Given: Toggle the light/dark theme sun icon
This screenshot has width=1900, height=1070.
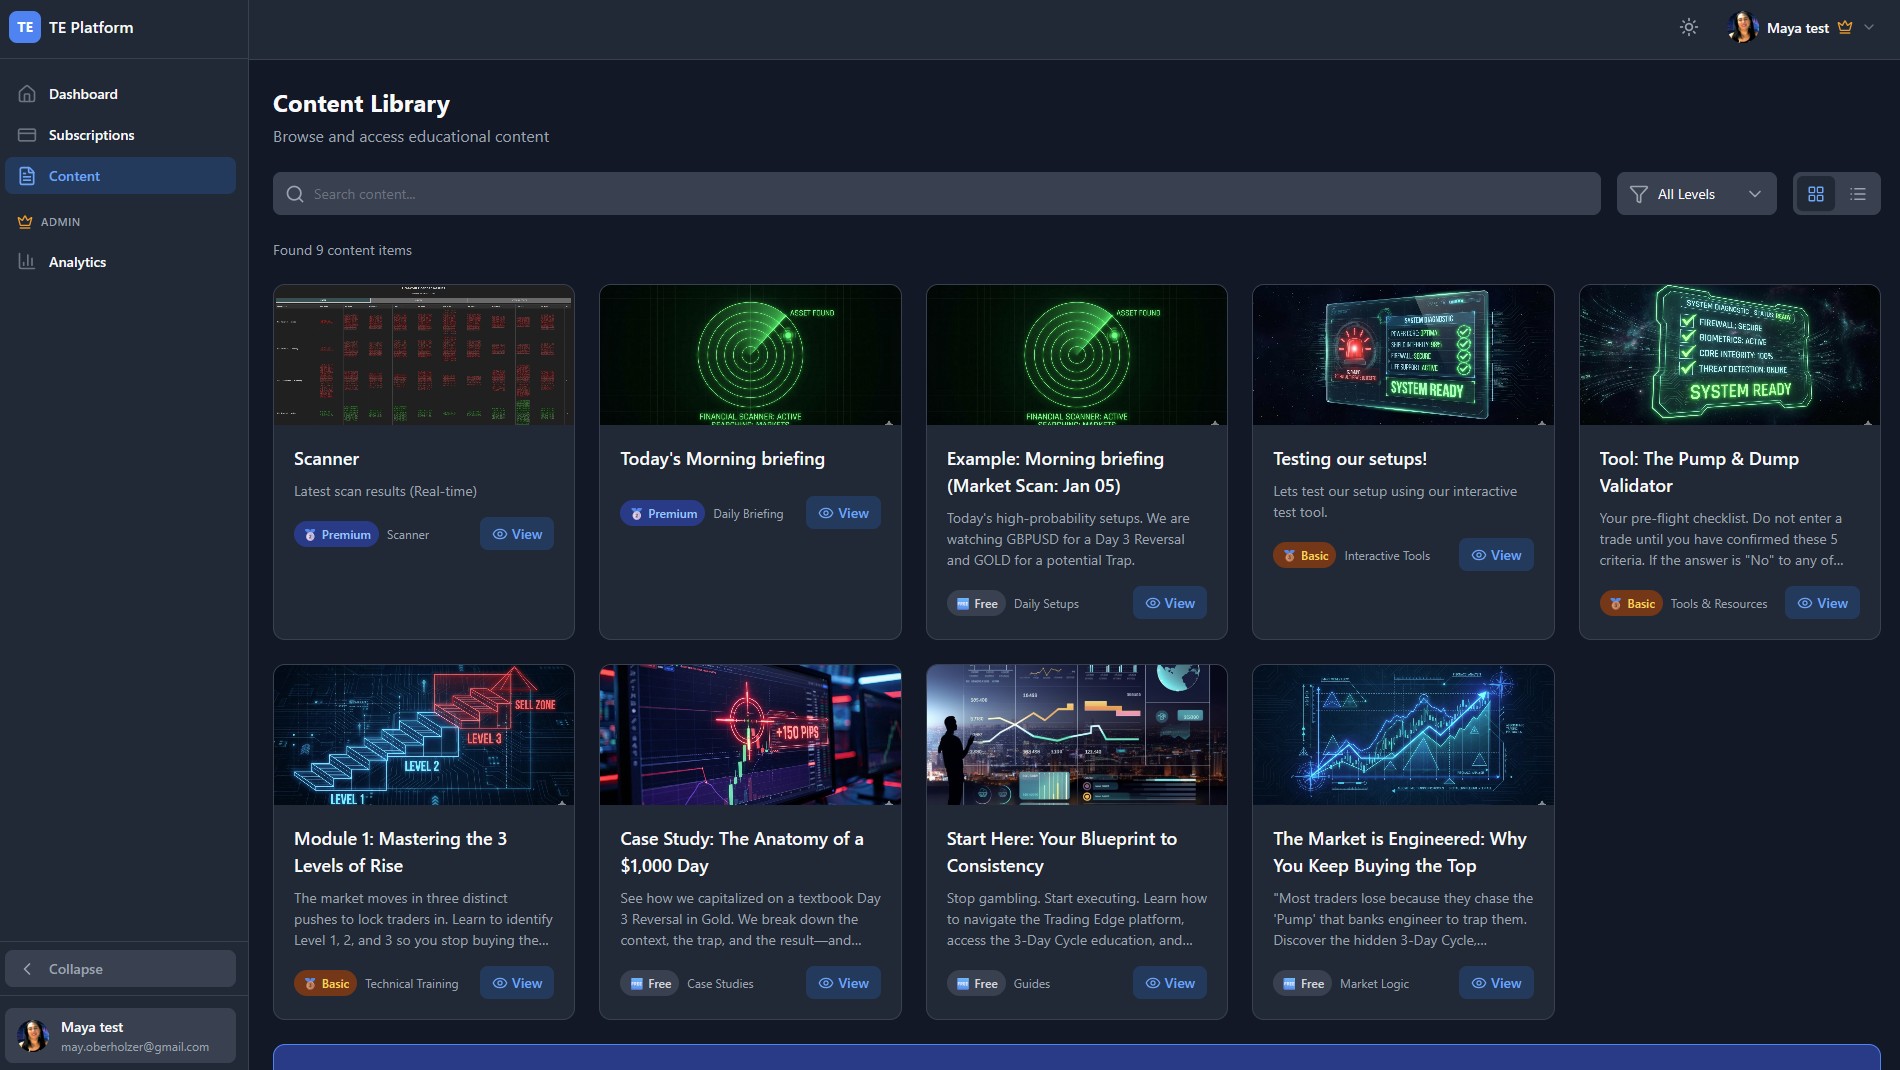Looking at the screenshot, I should tap(1688, 27).
